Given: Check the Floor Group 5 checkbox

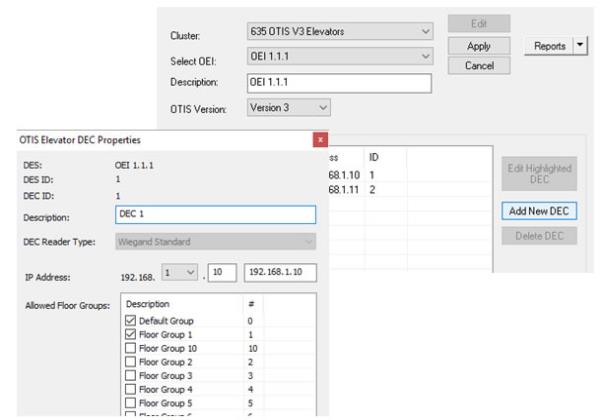Looking at the screenshot, I should [x=130, y=403].
